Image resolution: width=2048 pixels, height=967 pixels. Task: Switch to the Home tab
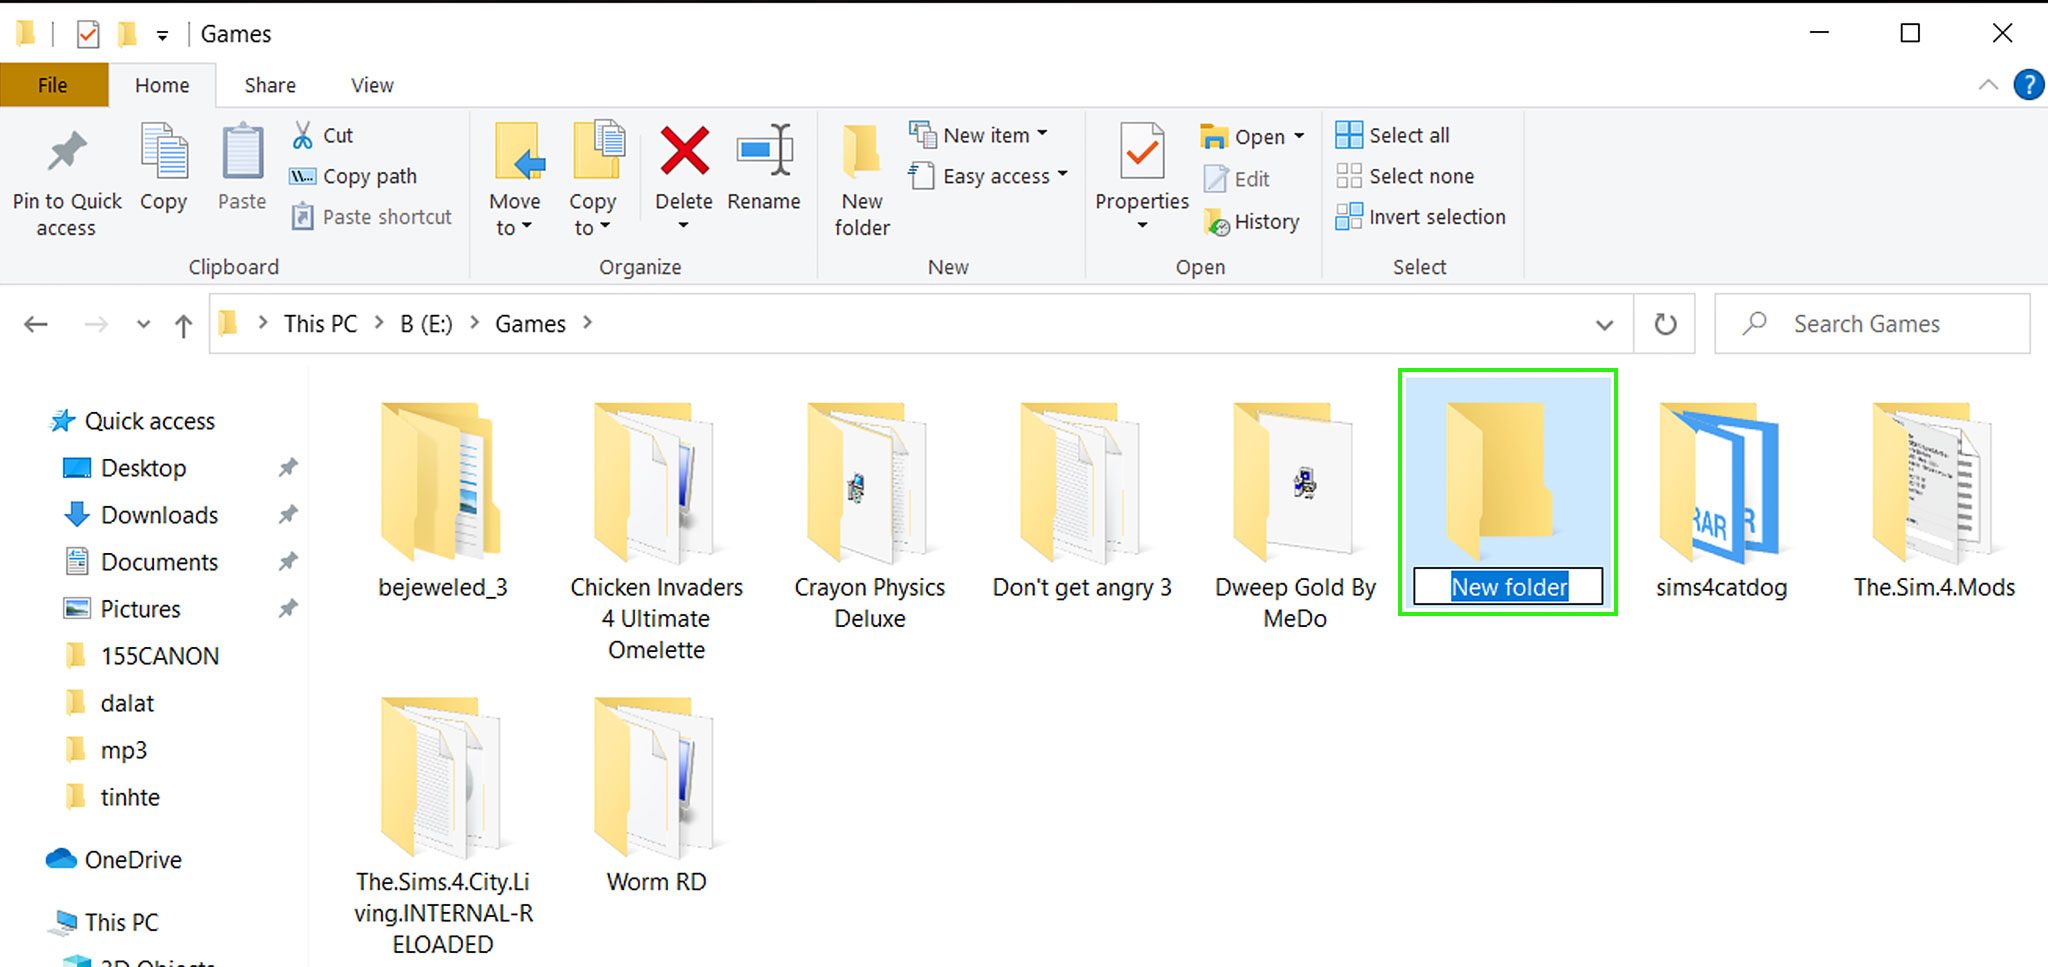[x=162, y=85]
